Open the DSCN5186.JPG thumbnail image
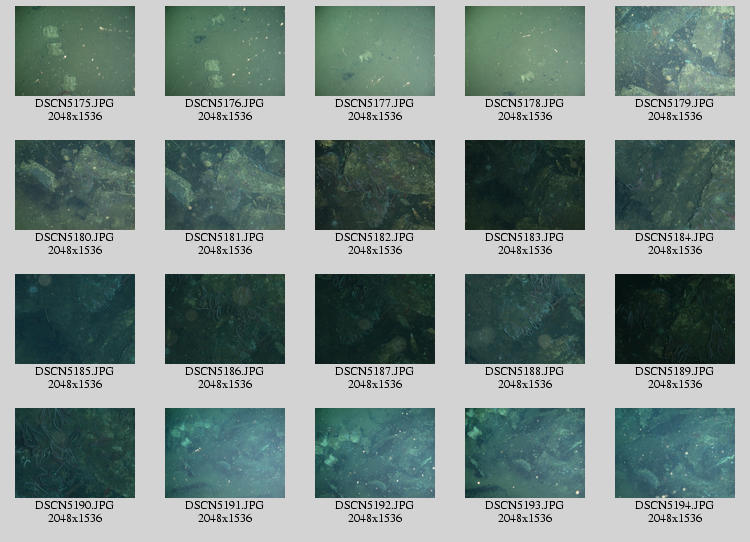Screen dimensions: 750x542 click(x=225, y=319)
